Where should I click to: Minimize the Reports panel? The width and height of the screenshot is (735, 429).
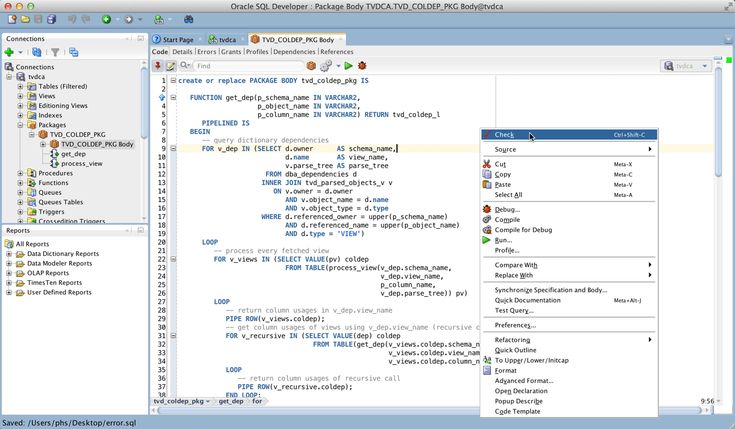pyautogui.click(x=140, y=230)
